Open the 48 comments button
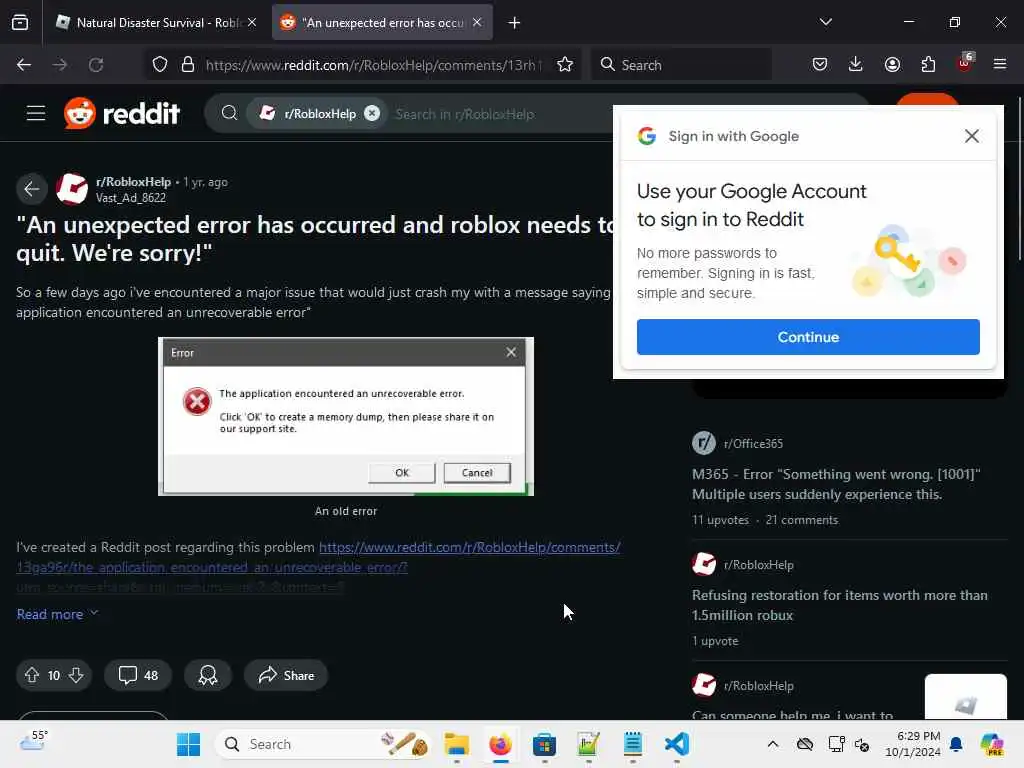1024x768 pixels. coord(138,675)
